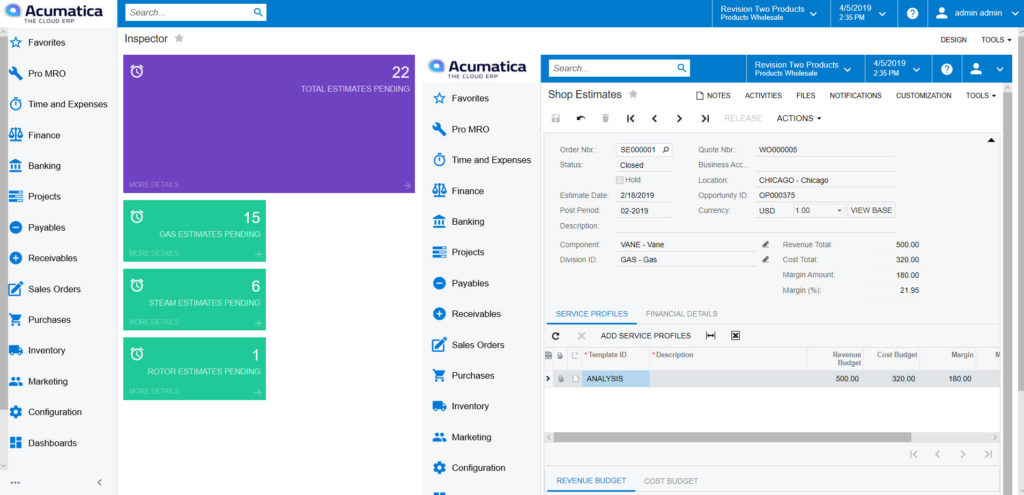Go to the next record in Shop Estimates

coord(679,118)
